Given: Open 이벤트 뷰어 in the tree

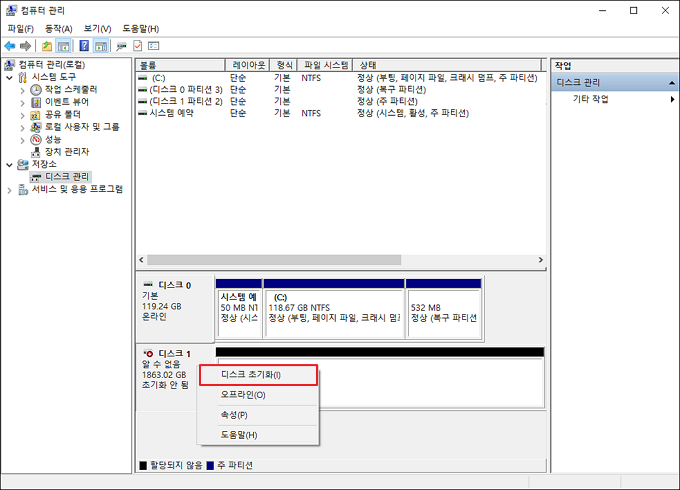Looking at the screenshot, I should click(x=67, y=102).
